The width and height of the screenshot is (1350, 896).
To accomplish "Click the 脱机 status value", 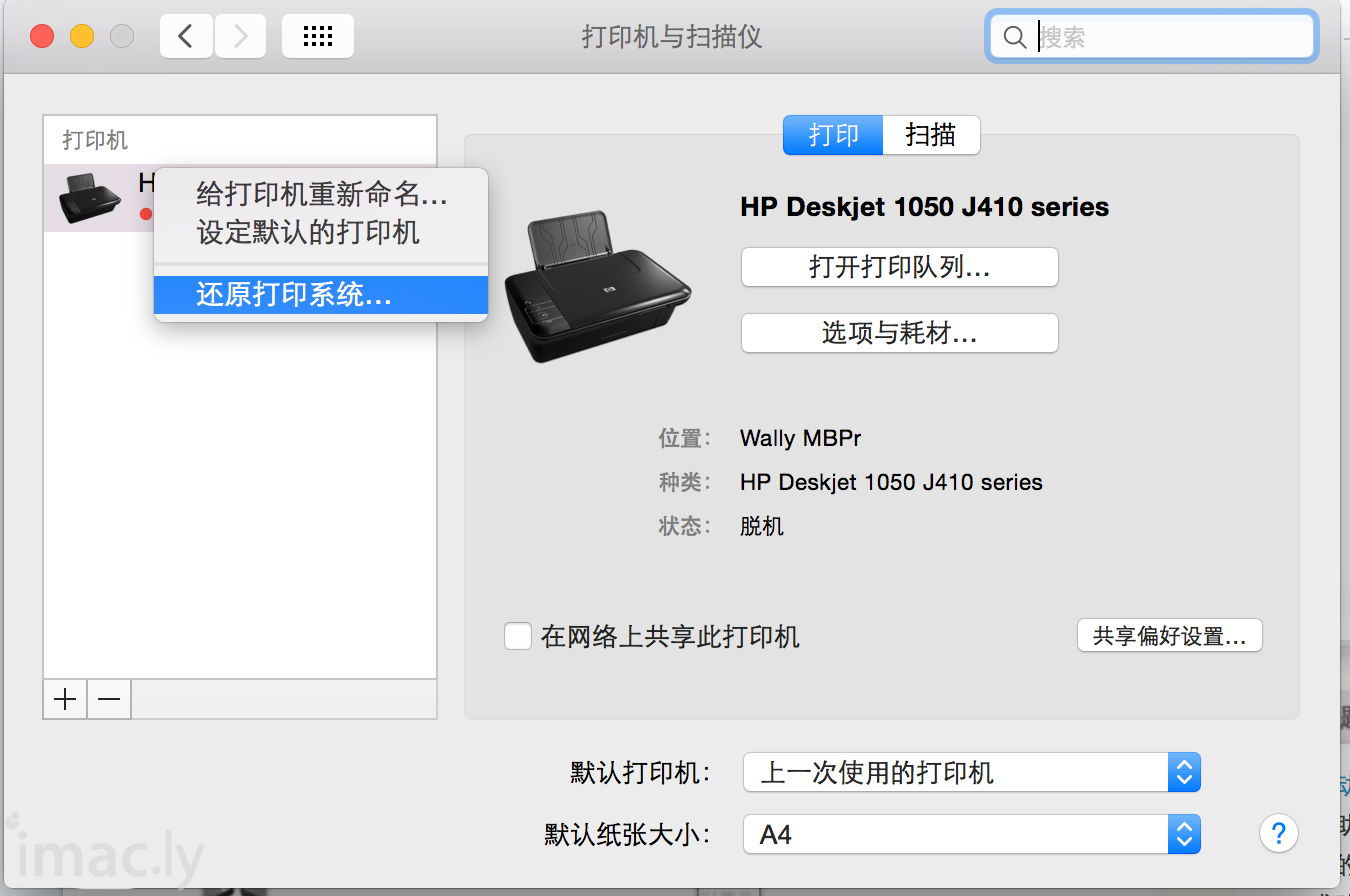I will point(762,526).
